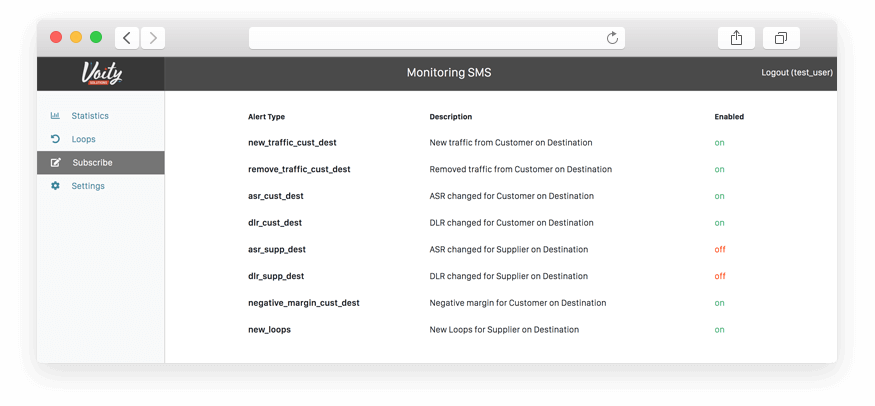Click the Statistics bar chart icon

tap(55, 116)
